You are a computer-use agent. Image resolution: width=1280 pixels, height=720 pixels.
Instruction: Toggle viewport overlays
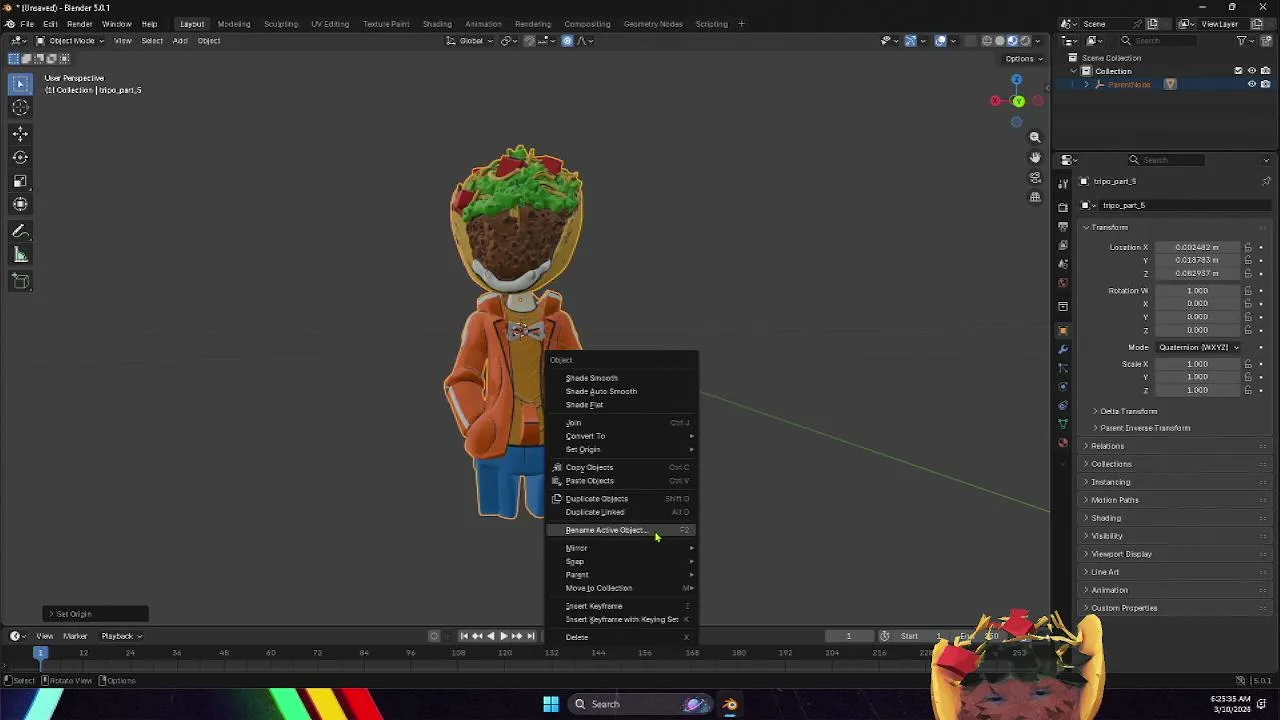tap(941, 41)
